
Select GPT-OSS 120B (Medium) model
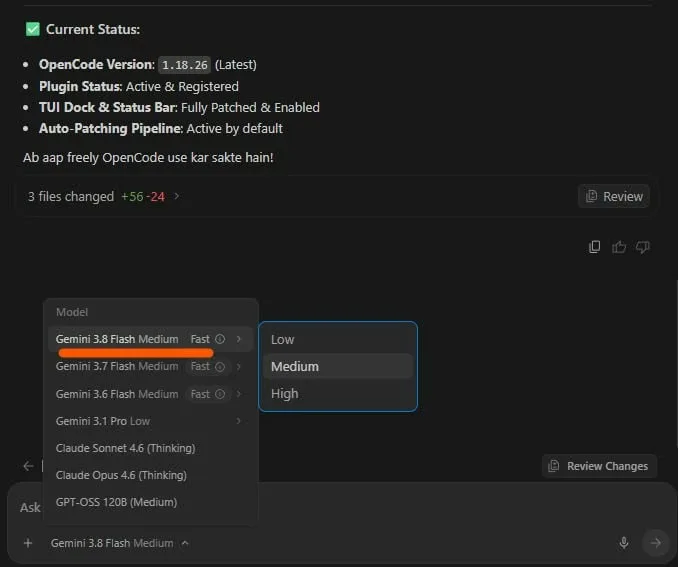coord(150,502)
